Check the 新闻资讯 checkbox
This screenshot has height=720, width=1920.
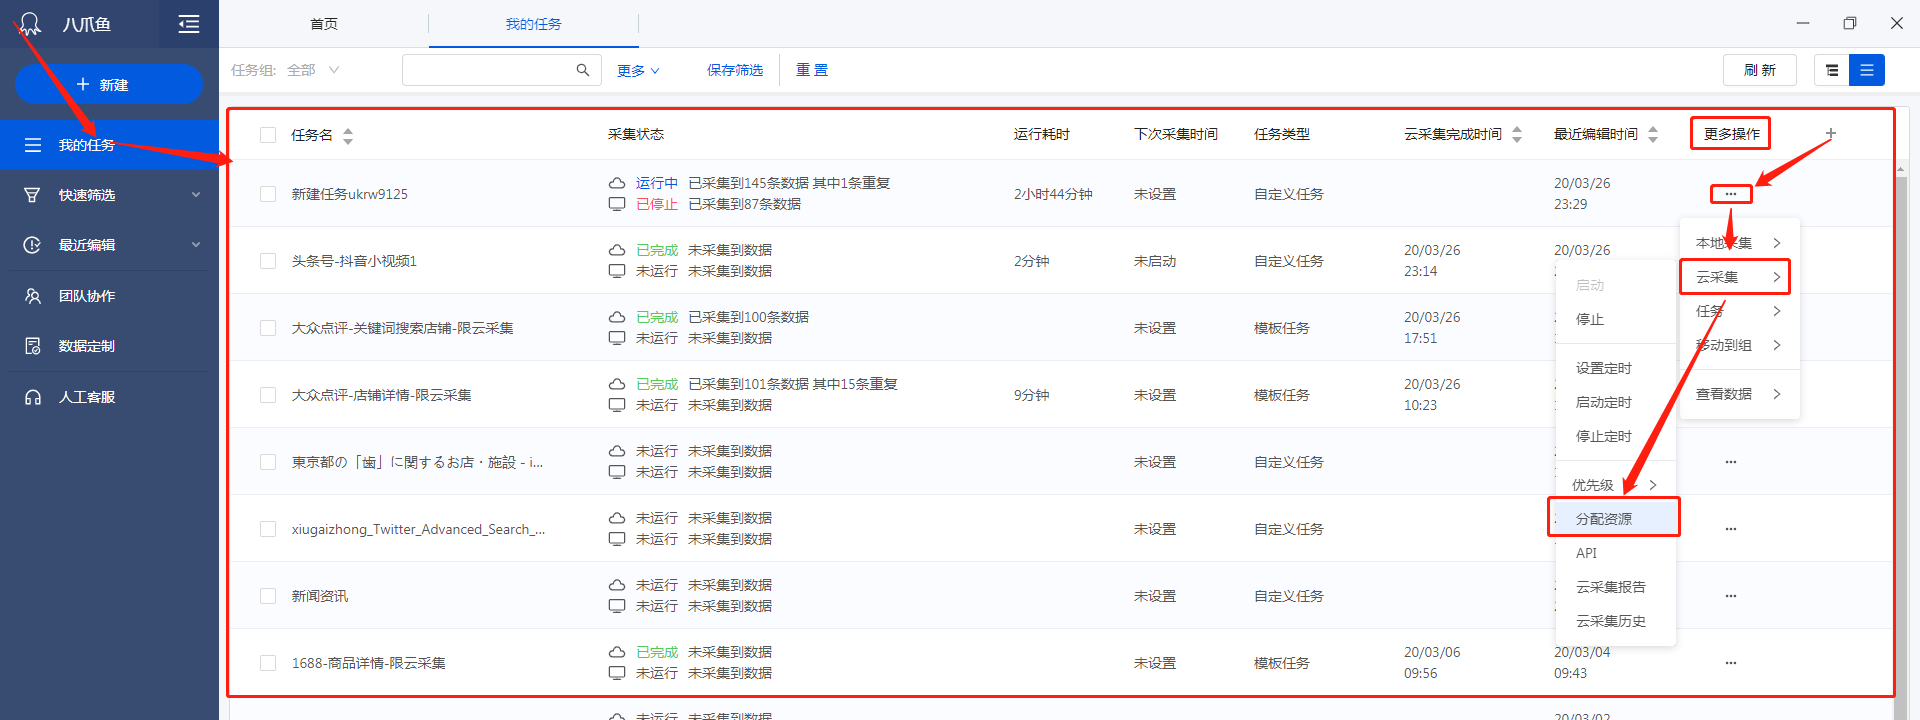(268, 596)
